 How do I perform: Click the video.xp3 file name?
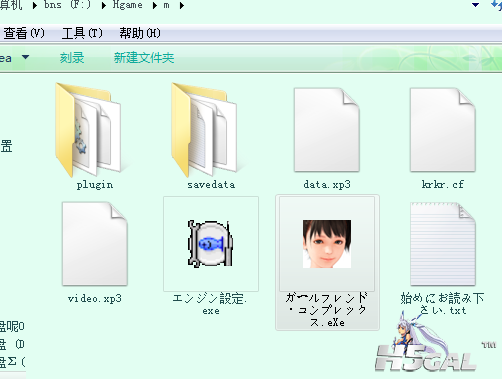click(x=95, y=298)
